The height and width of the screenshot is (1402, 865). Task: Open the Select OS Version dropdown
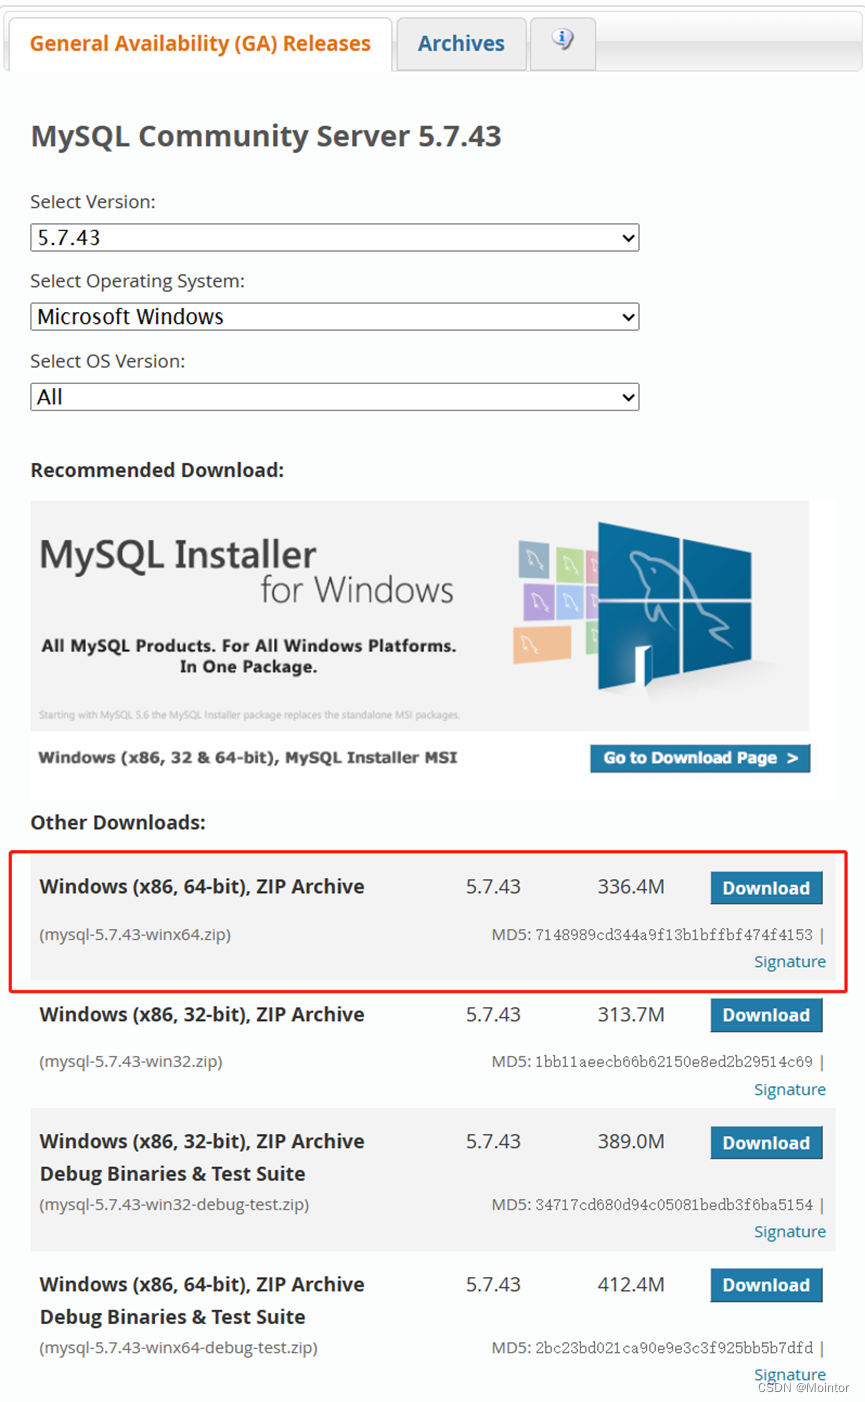334,397
